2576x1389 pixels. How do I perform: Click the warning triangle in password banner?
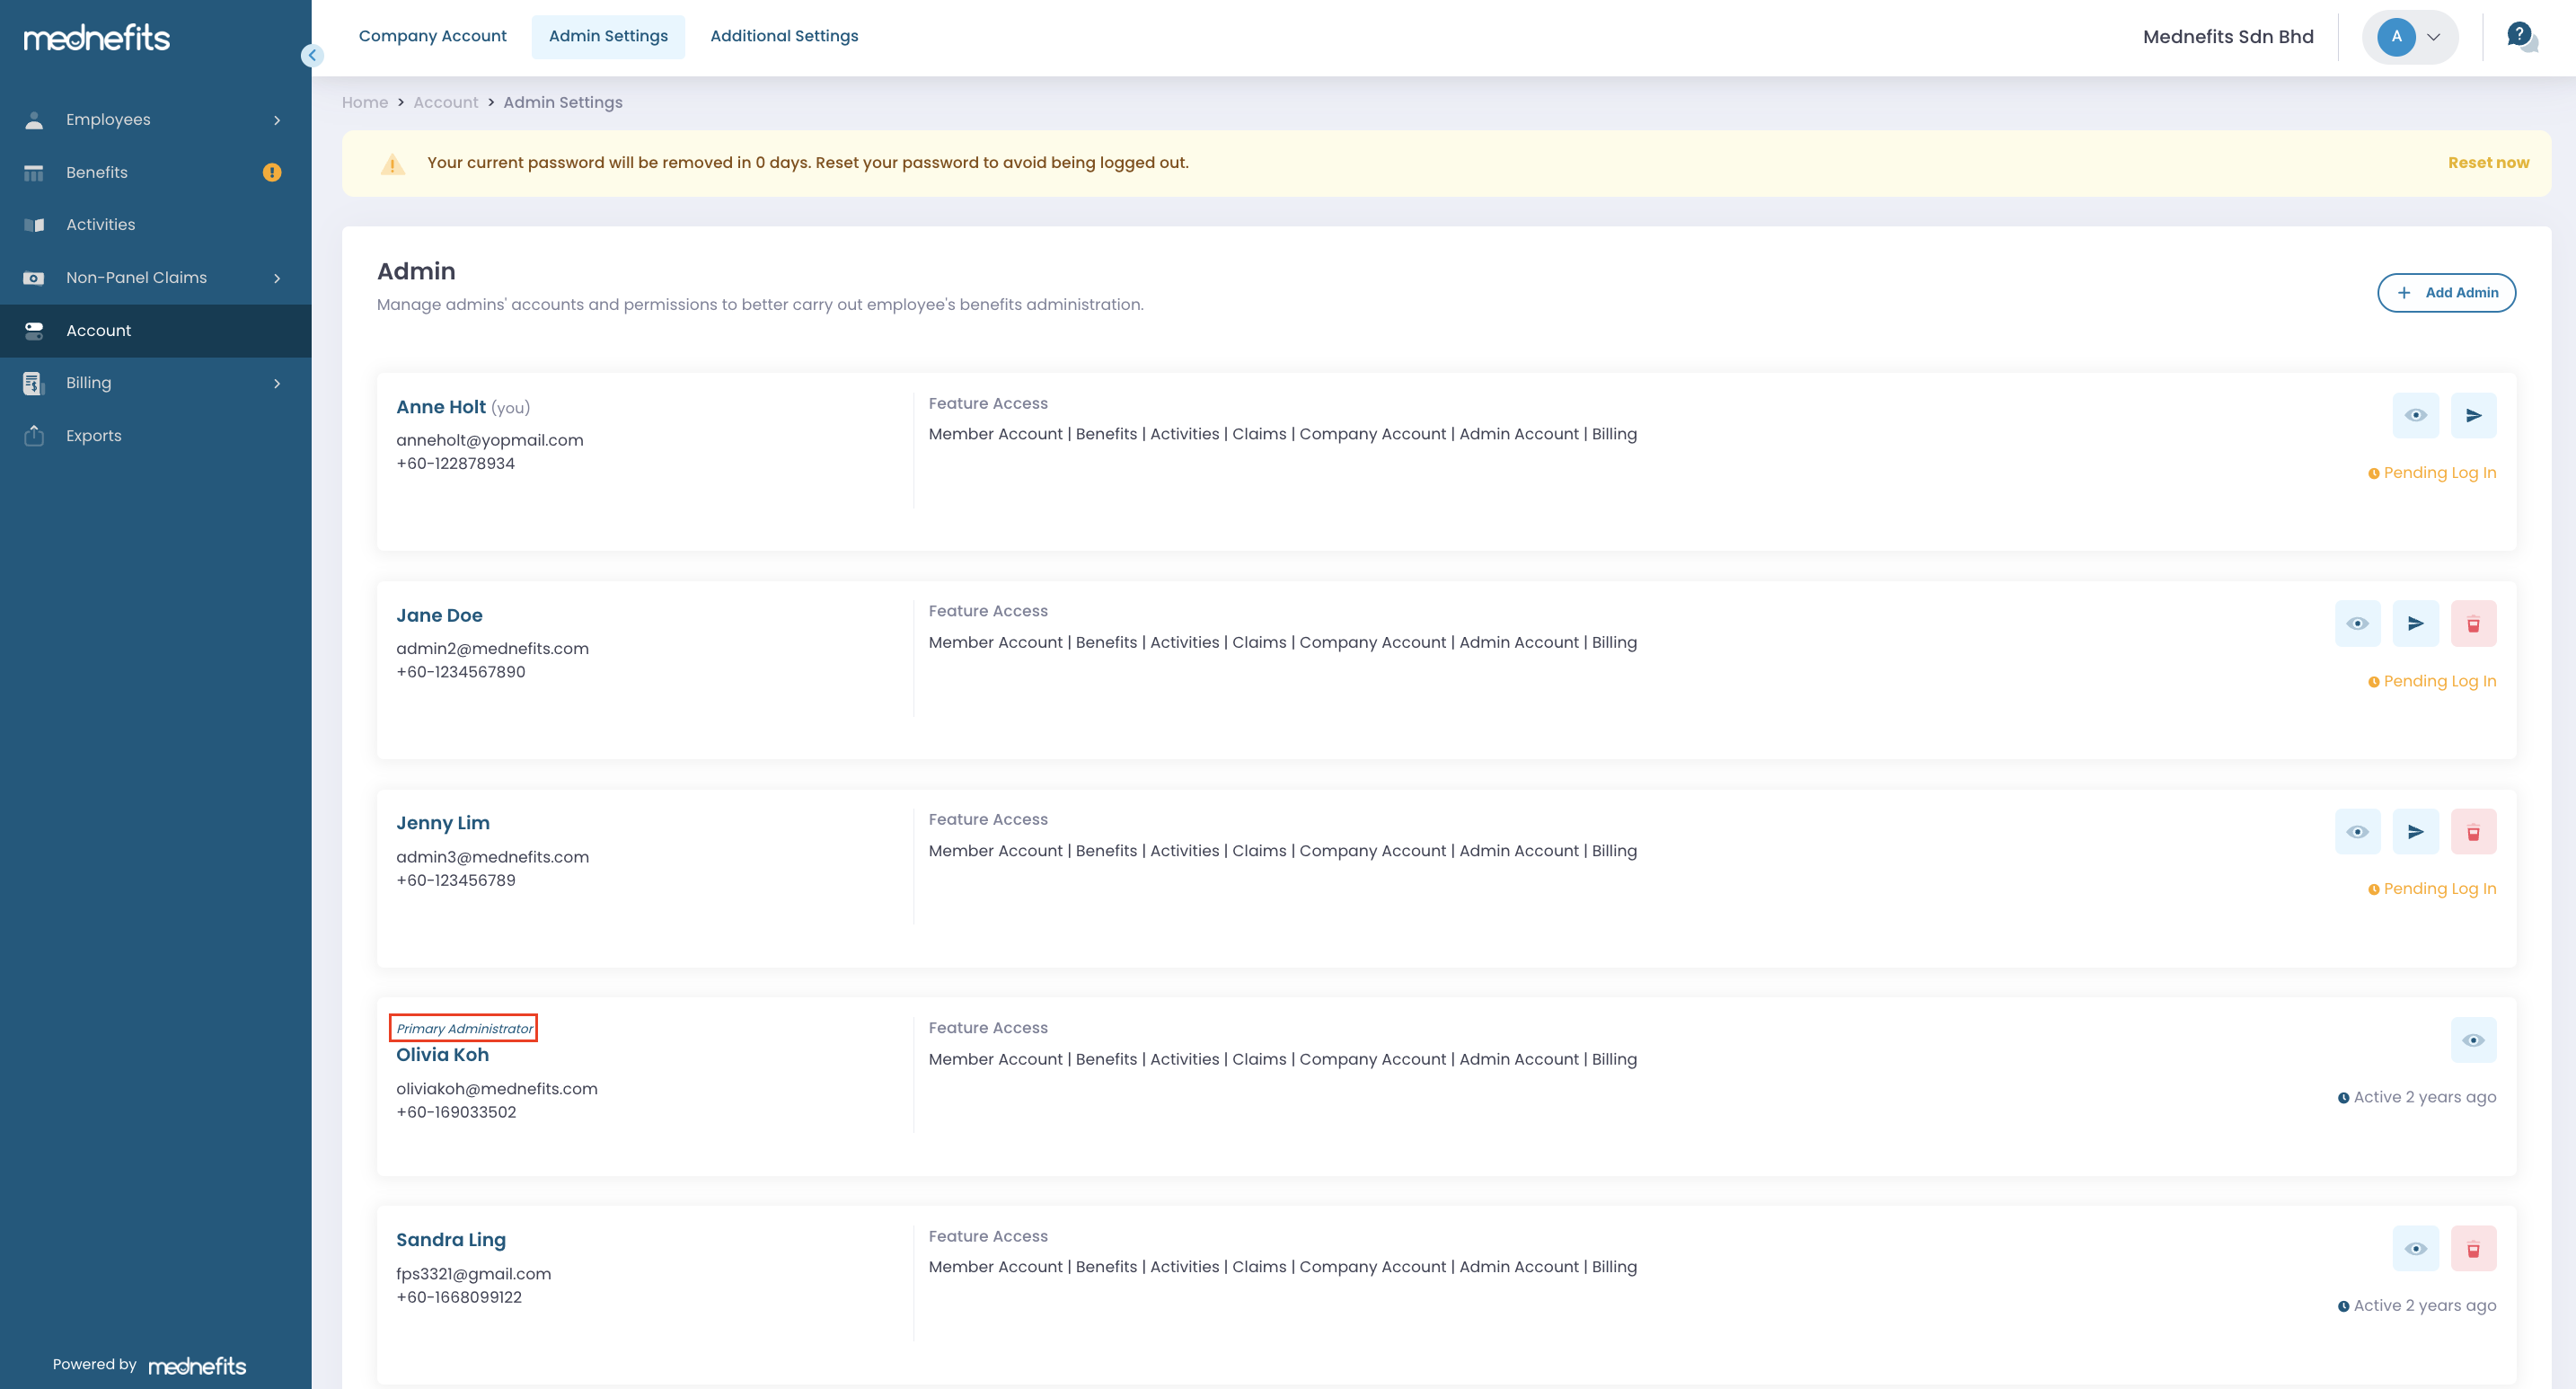click(x=393, y=163)
